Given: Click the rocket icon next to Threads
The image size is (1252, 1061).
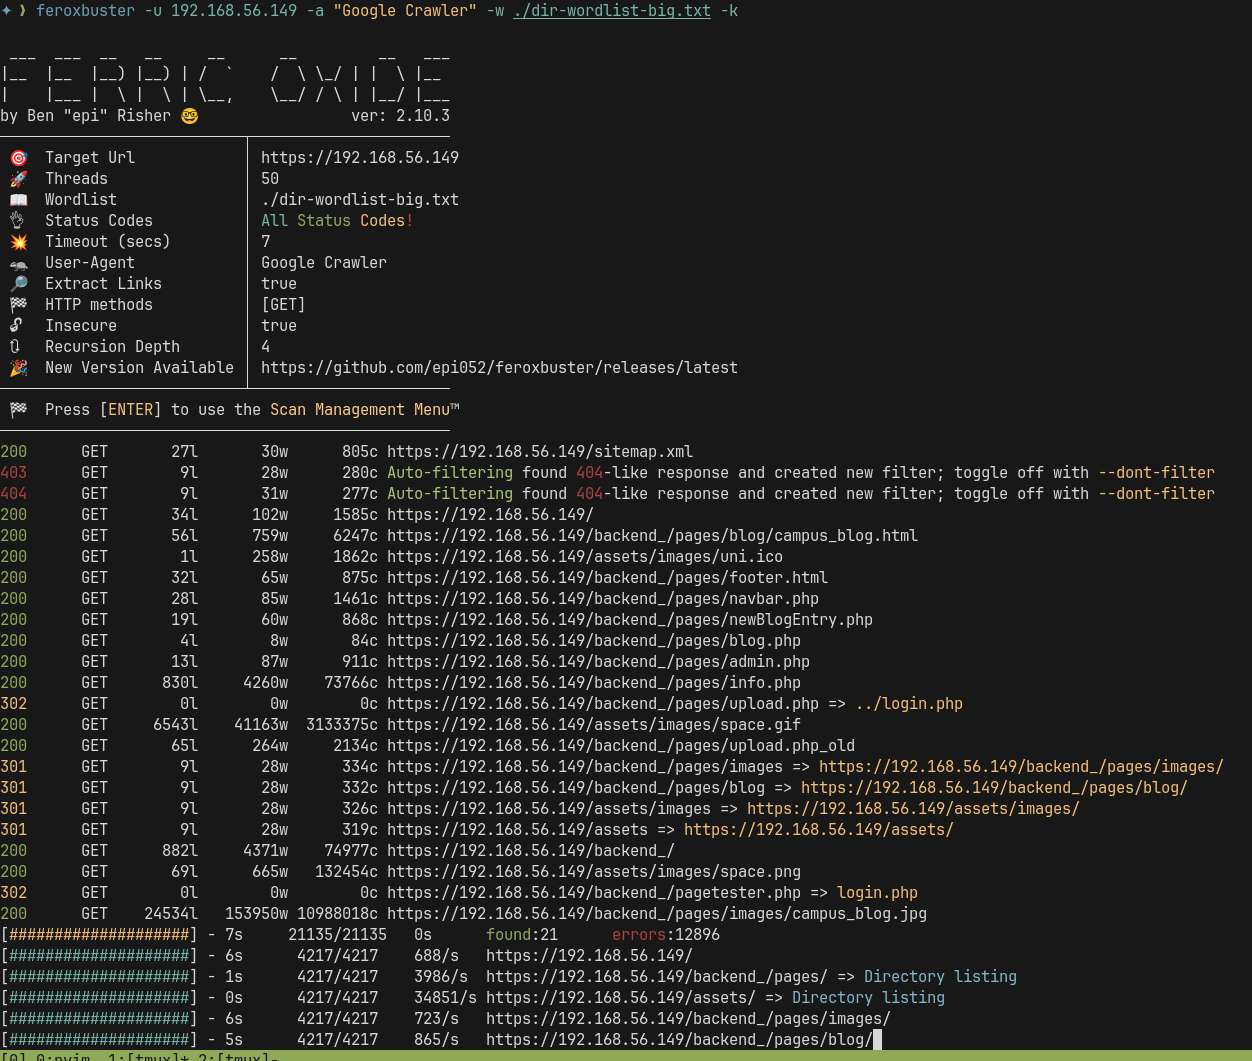Looking at the screenshot, I should (18, 179).
